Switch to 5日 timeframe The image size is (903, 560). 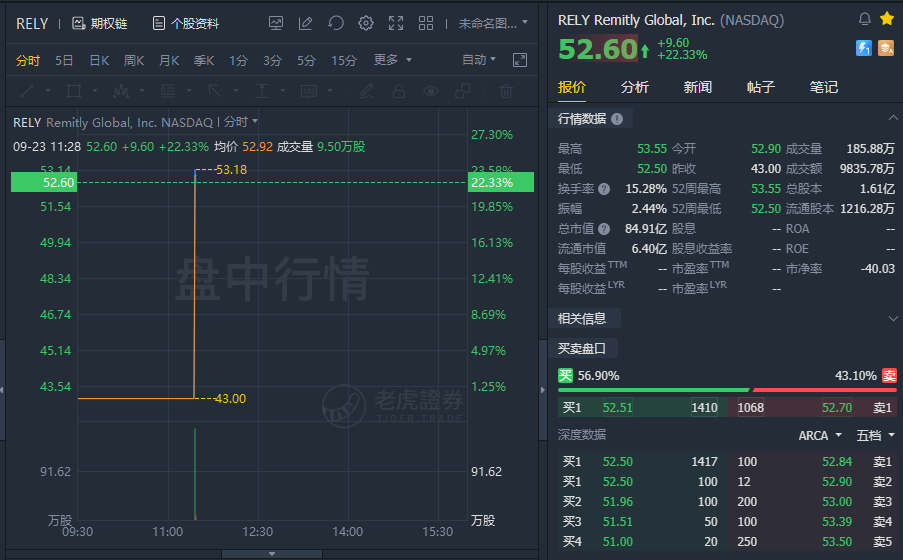64,60
